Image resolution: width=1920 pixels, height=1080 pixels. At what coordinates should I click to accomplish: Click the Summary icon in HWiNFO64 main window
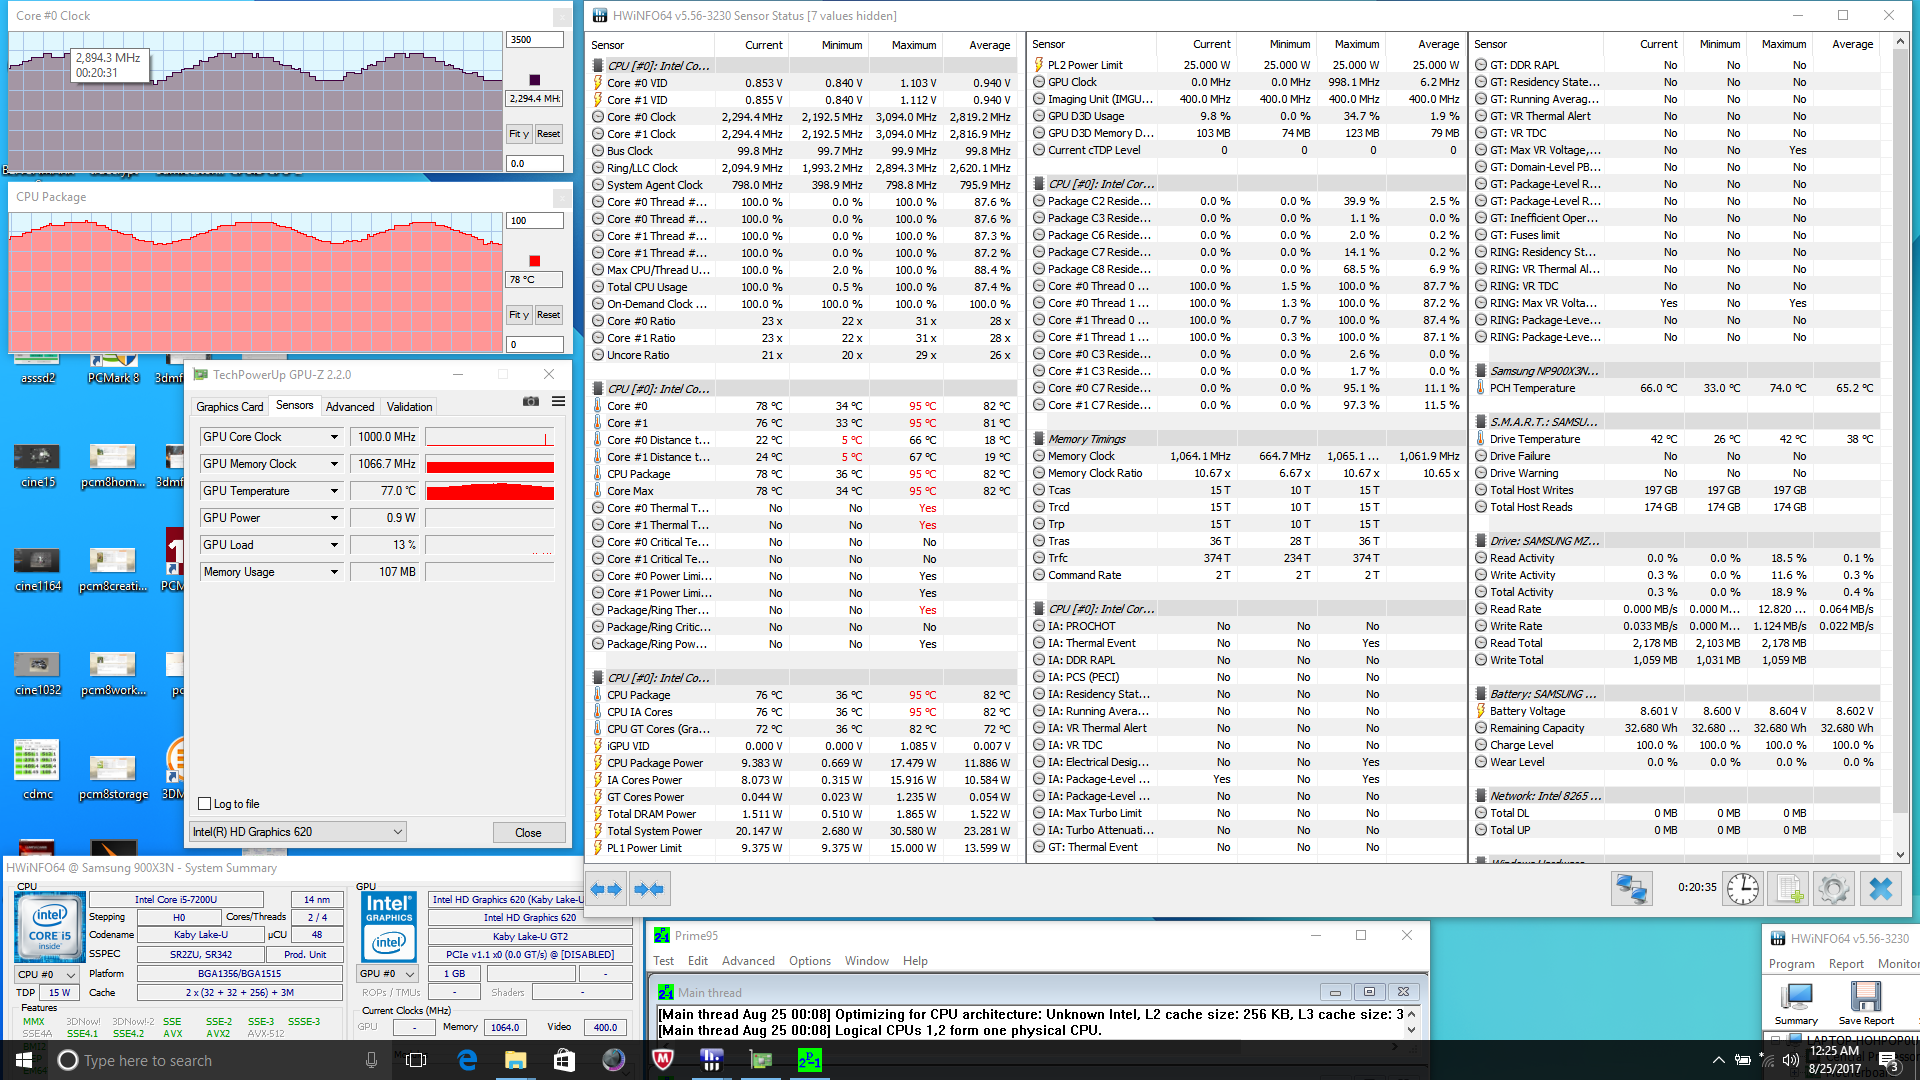pyautogui.click(x=1796, y=1004)
